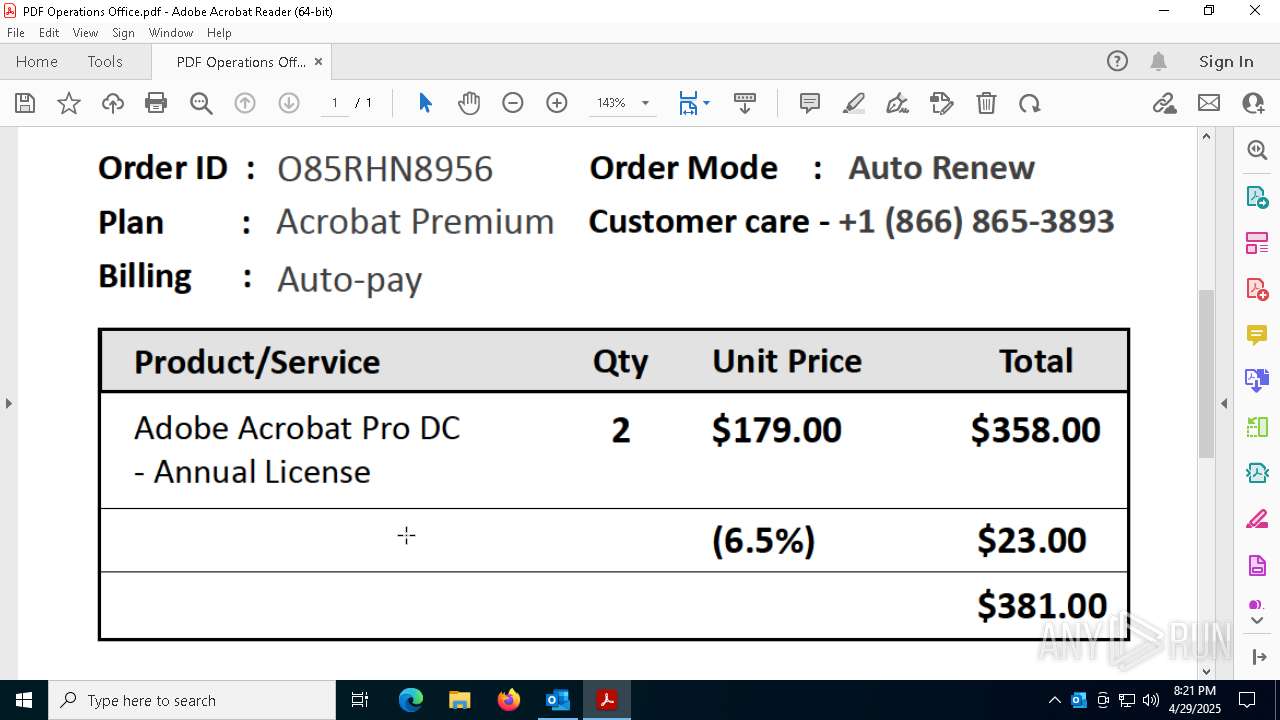Viewport: 1280px width, 720px height.
Task: Select the Highlight text pen tool
Action: [854, 103]
